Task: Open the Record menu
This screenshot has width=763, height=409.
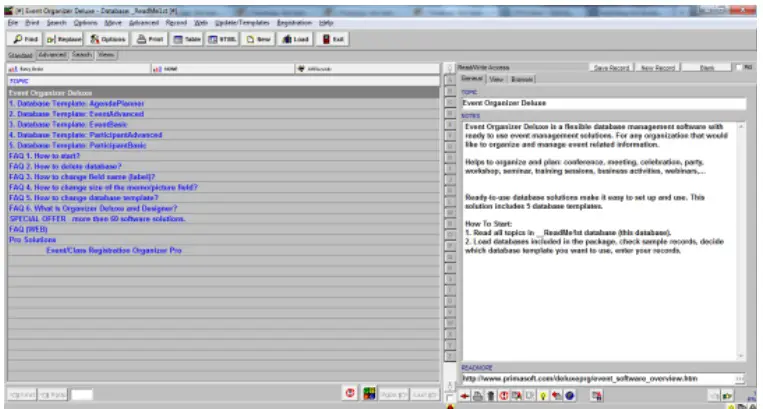Action: 176,23
